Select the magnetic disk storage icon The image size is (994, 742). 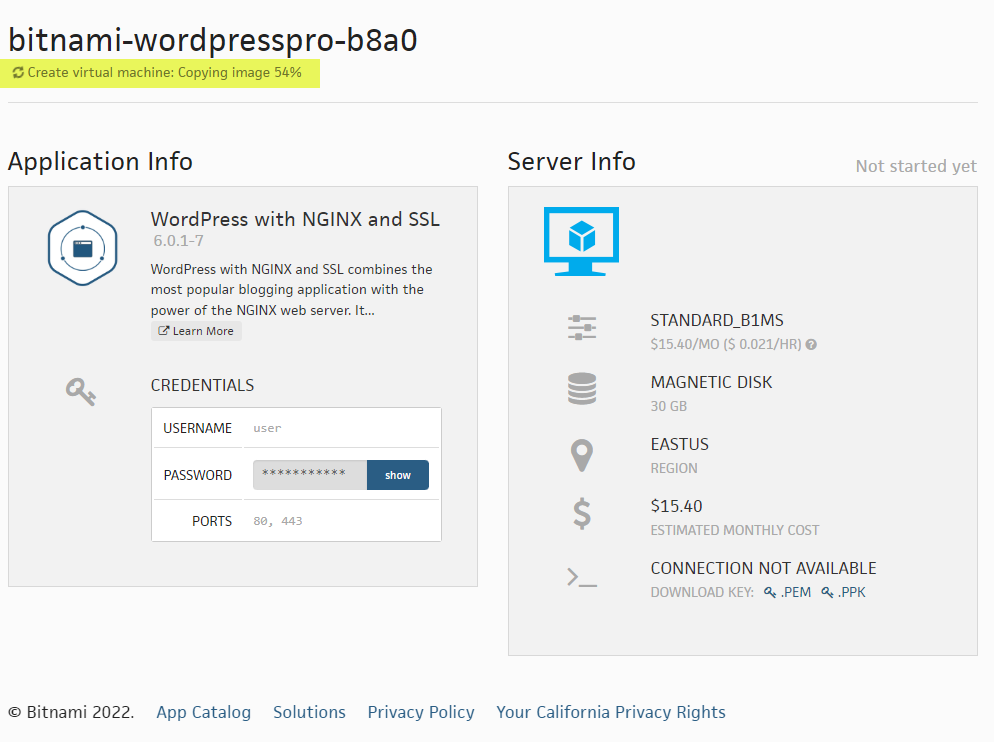[x=582, y=389]
